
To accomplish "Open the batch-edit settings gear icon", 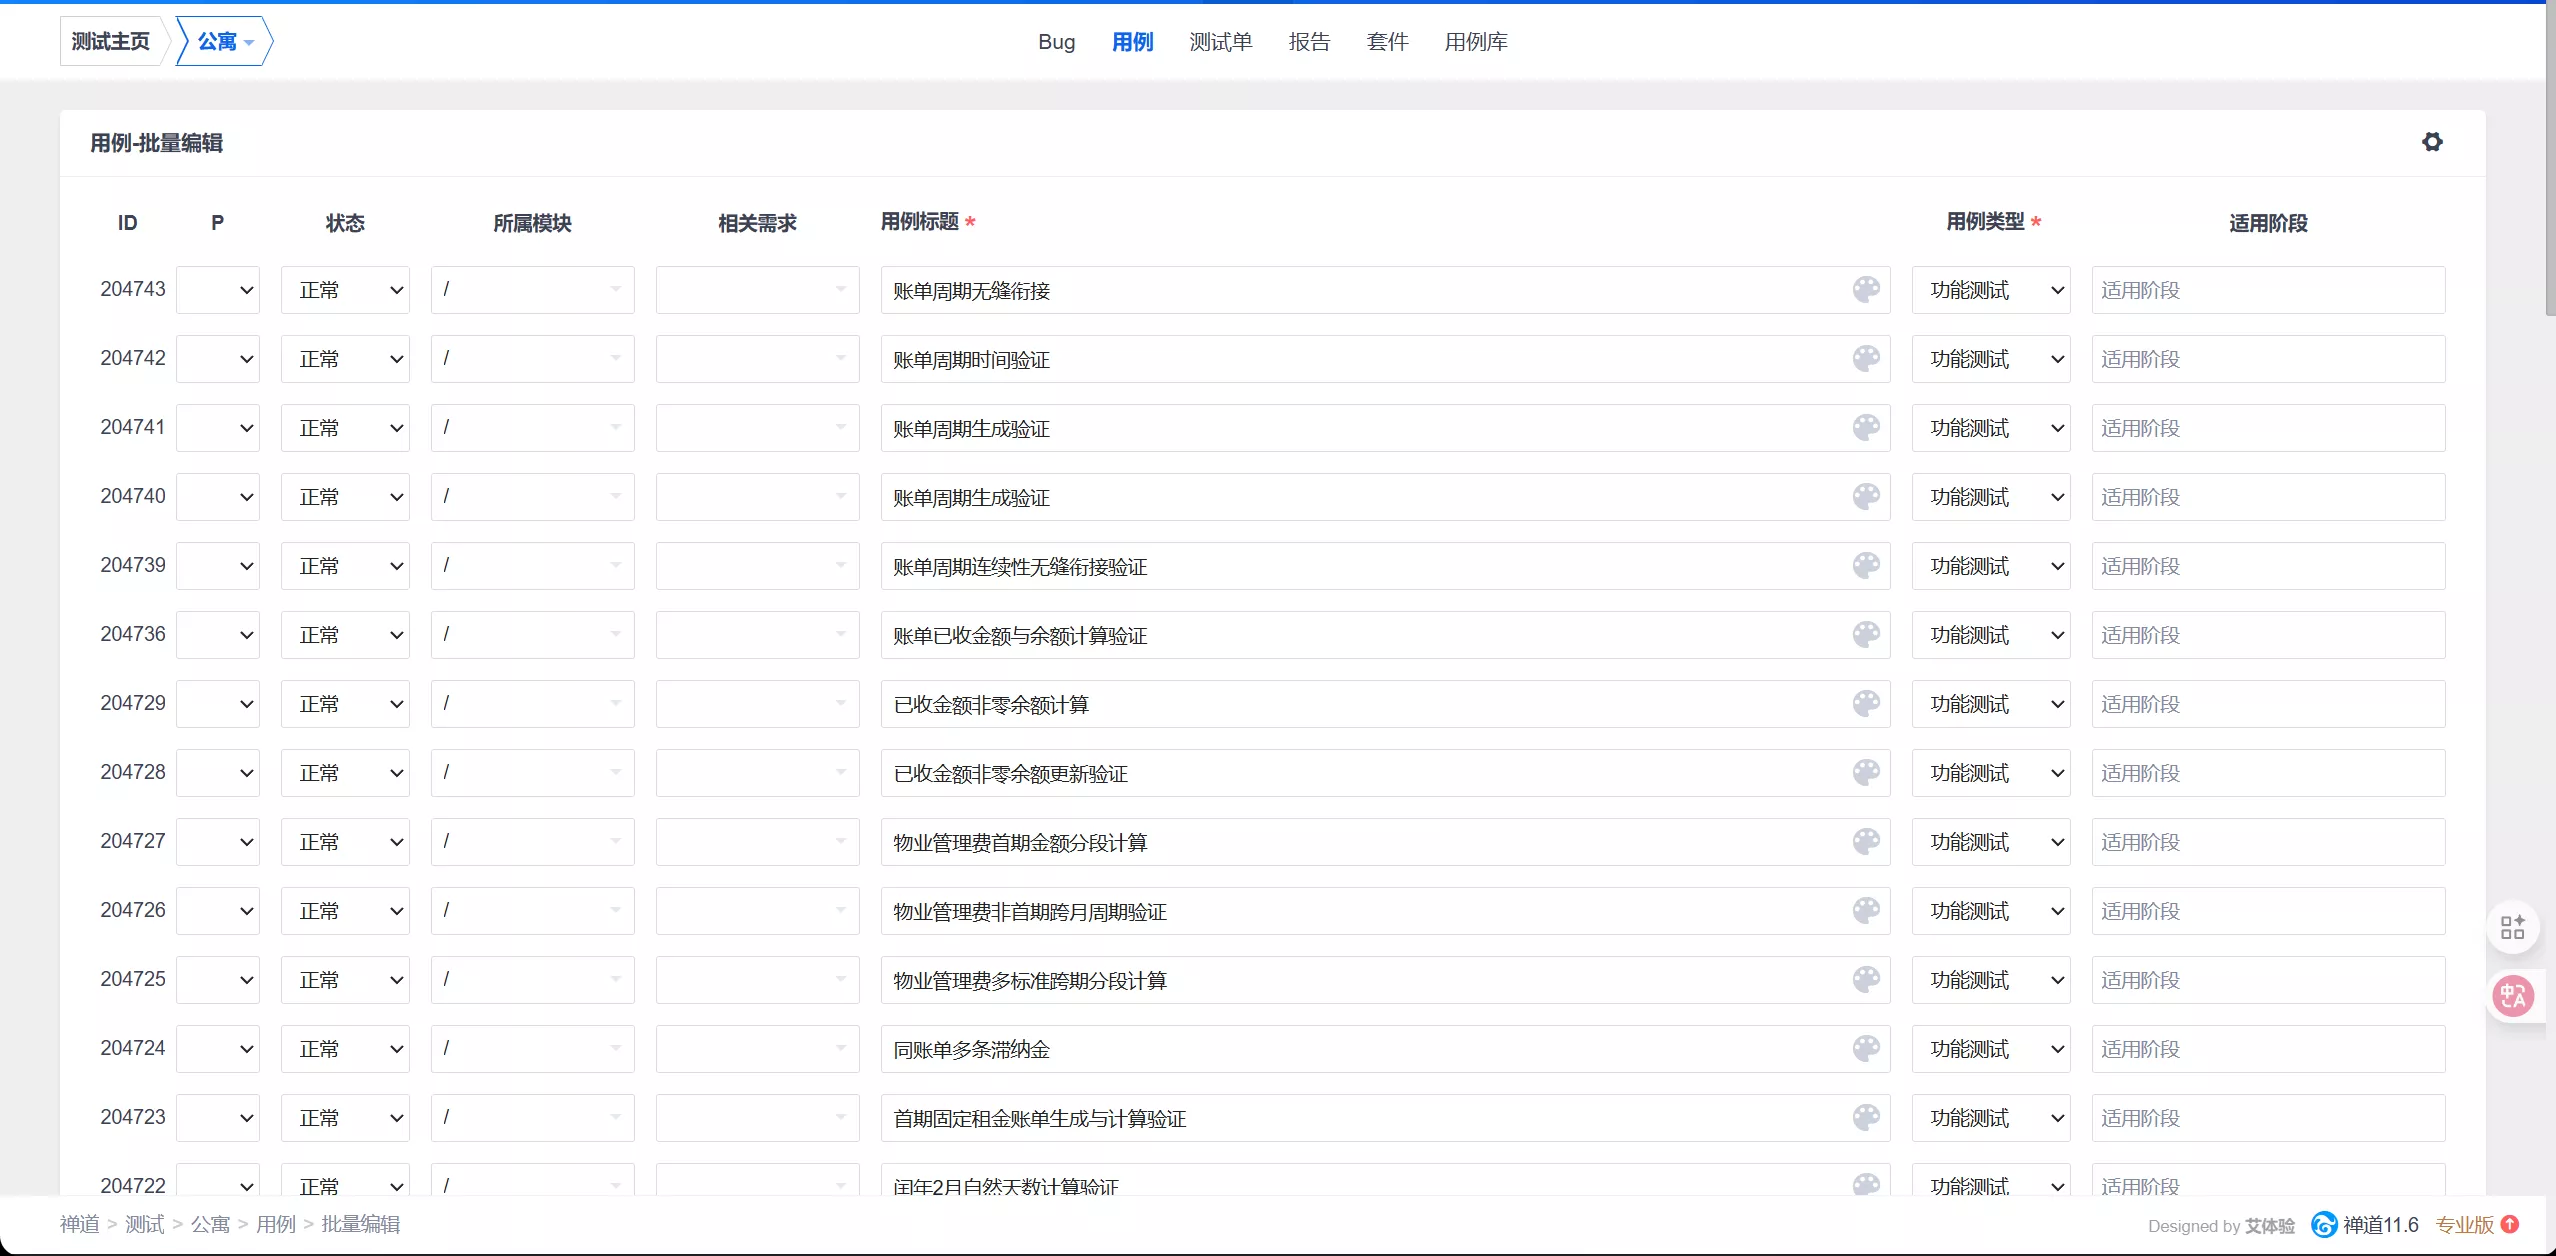I will (2432, 142).
